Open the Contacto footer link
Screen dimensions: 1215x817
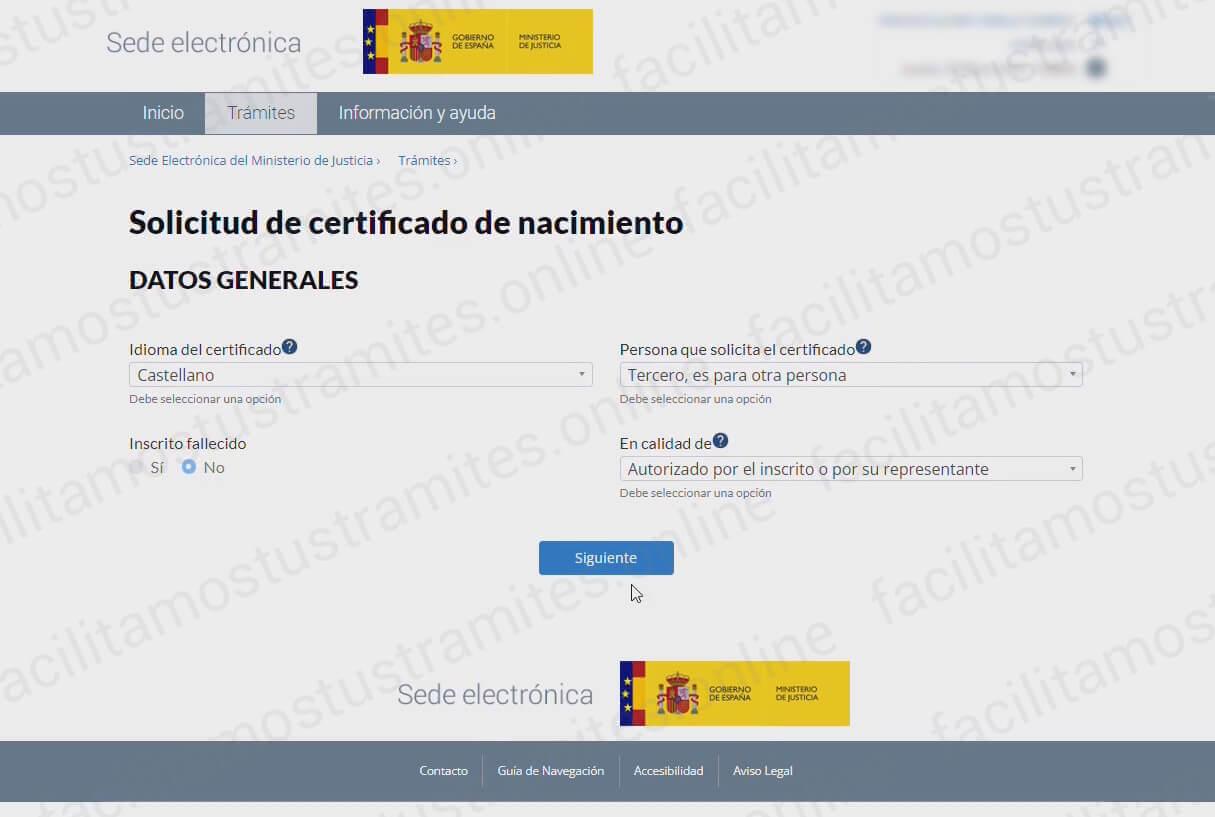coord(443,770)
